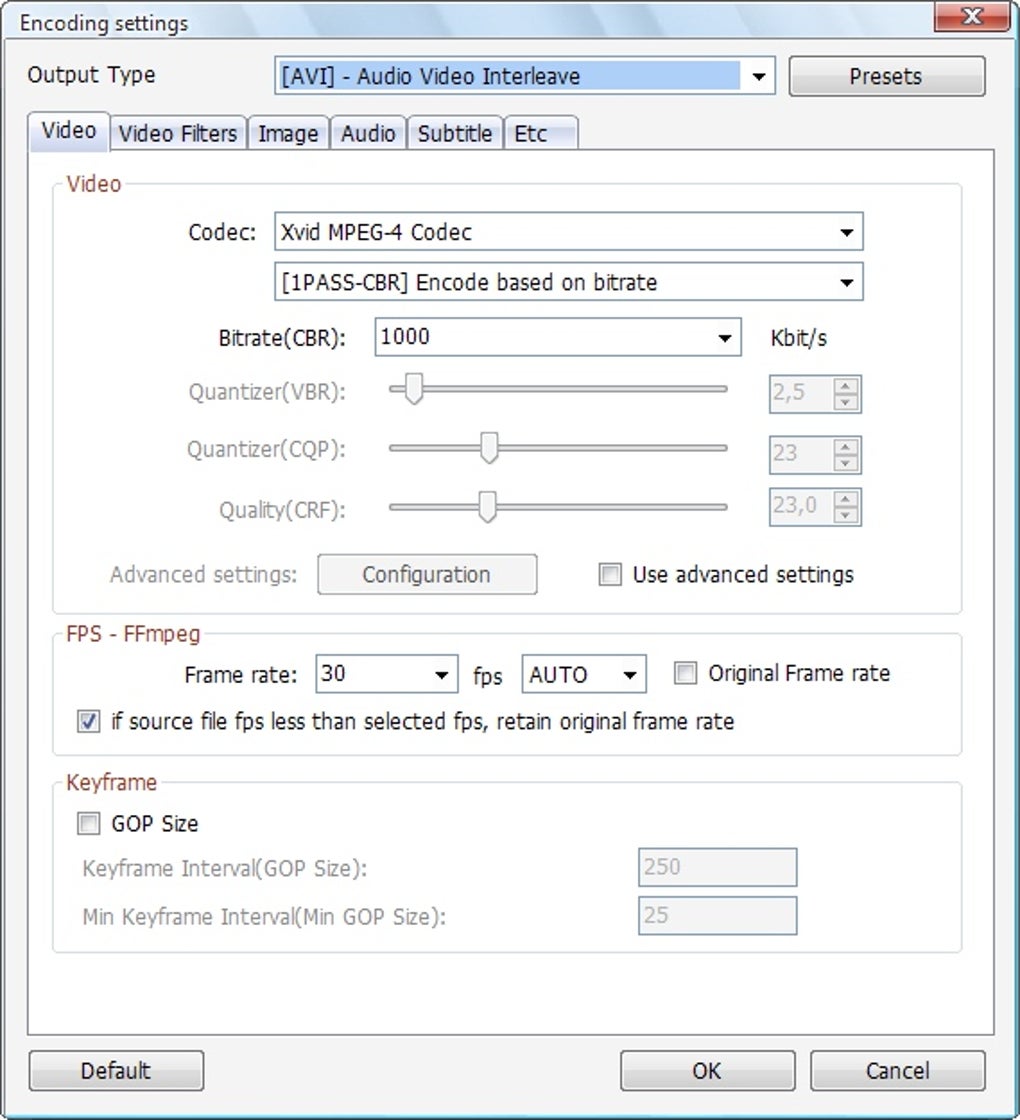1020x1120 pixels.
Task: Click the Default button
Action: (116, 1071)
